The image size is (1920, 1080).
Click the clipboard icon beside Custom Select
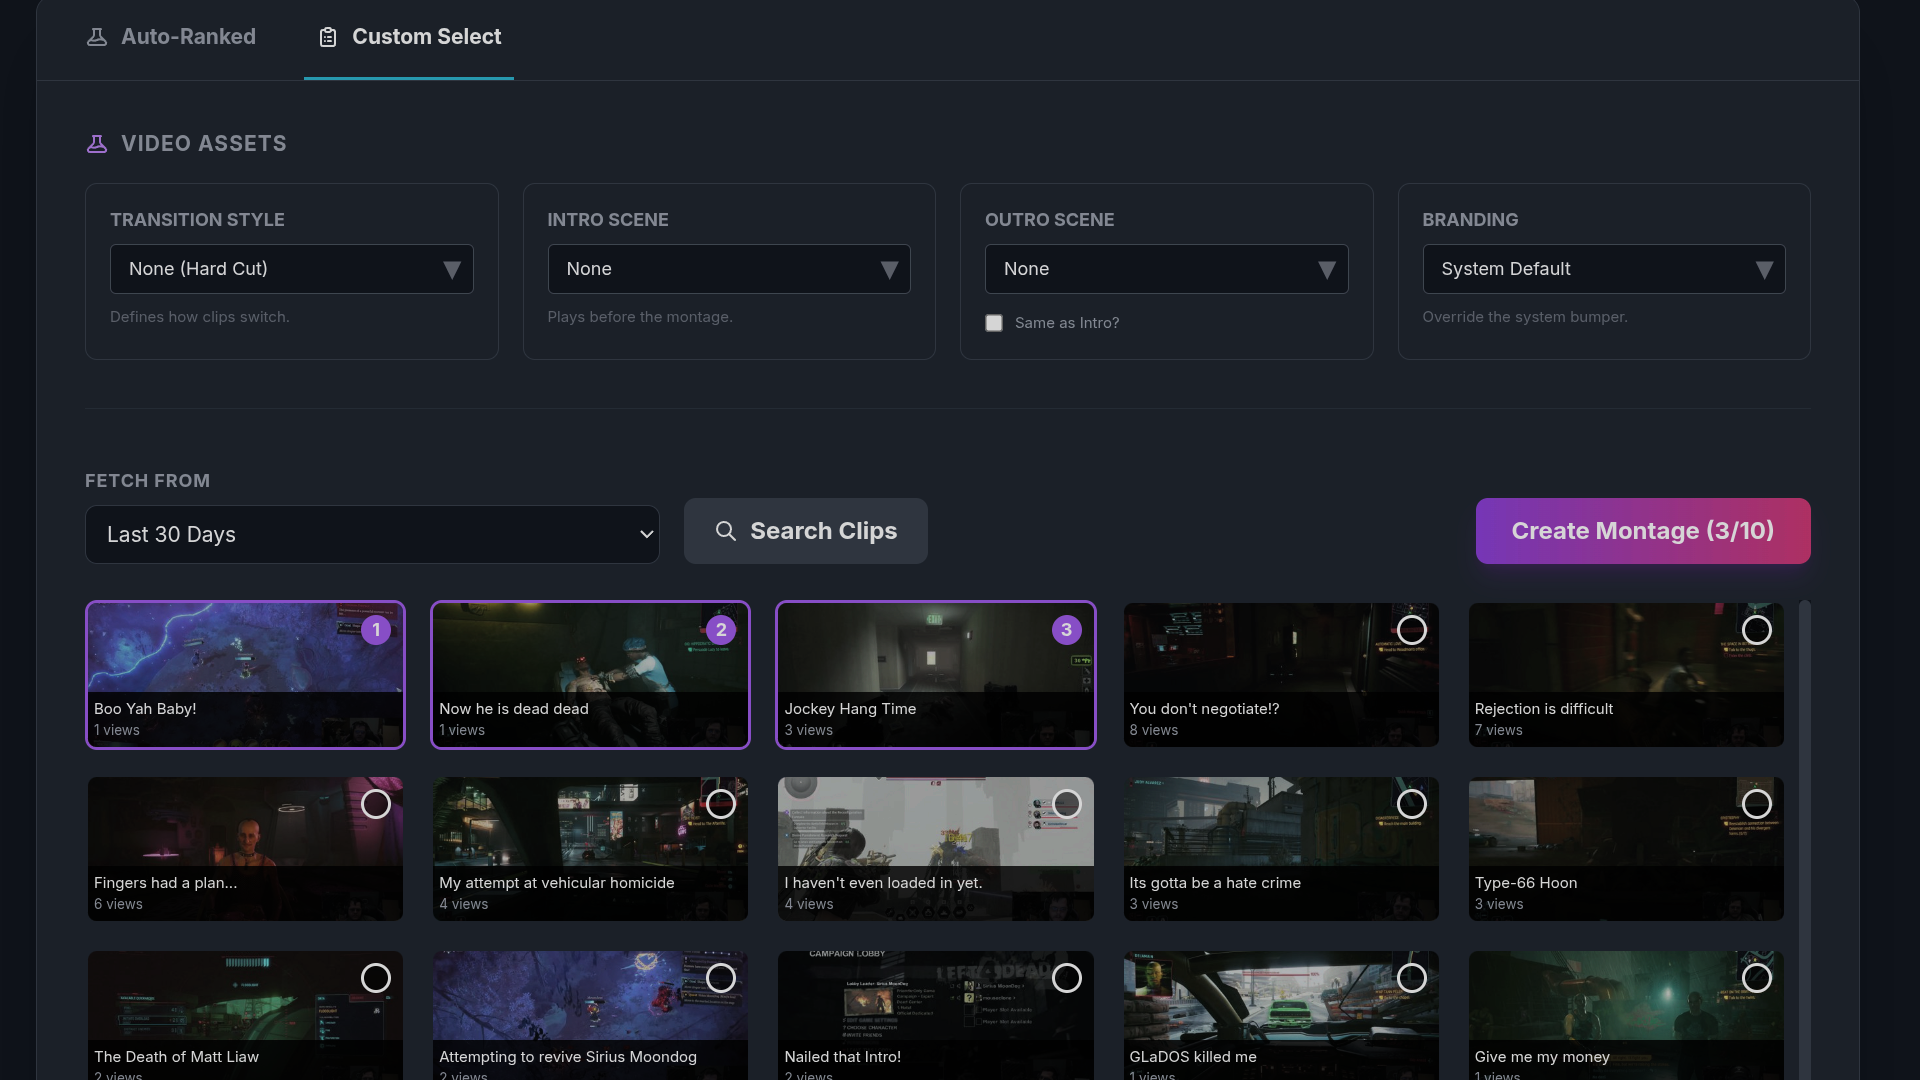coord(328,37)
